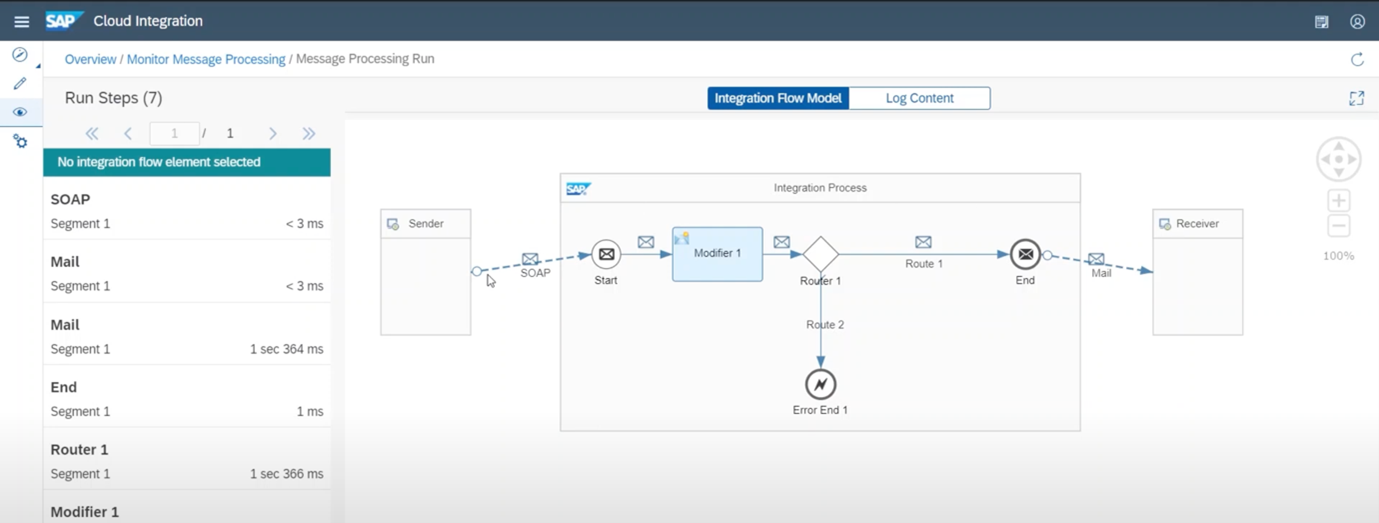Go to the next run steps page

273,133
